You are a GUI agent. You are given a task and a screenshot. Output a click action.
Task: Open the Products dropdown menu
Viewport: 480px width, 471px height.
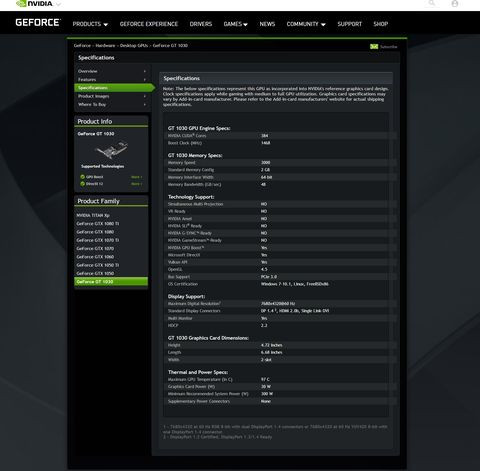coord(90,24)
